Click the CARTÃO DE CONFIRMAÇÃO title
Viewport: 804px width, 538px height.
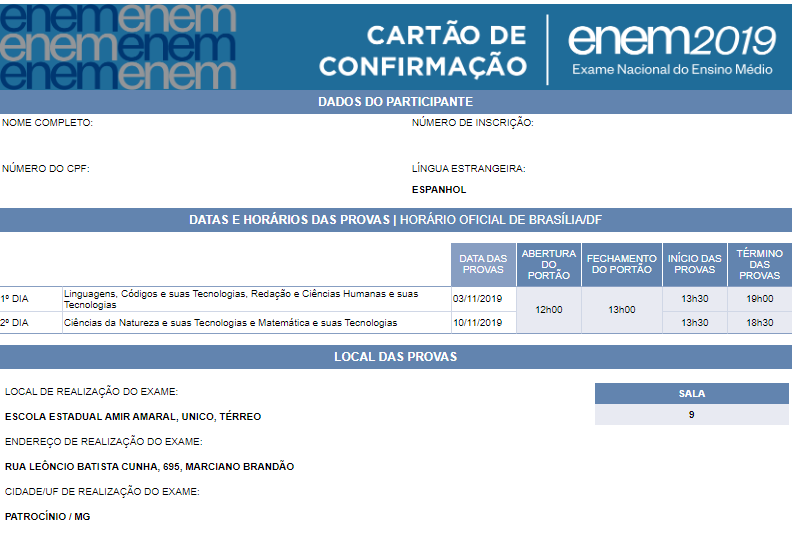[x=423, y=51]
